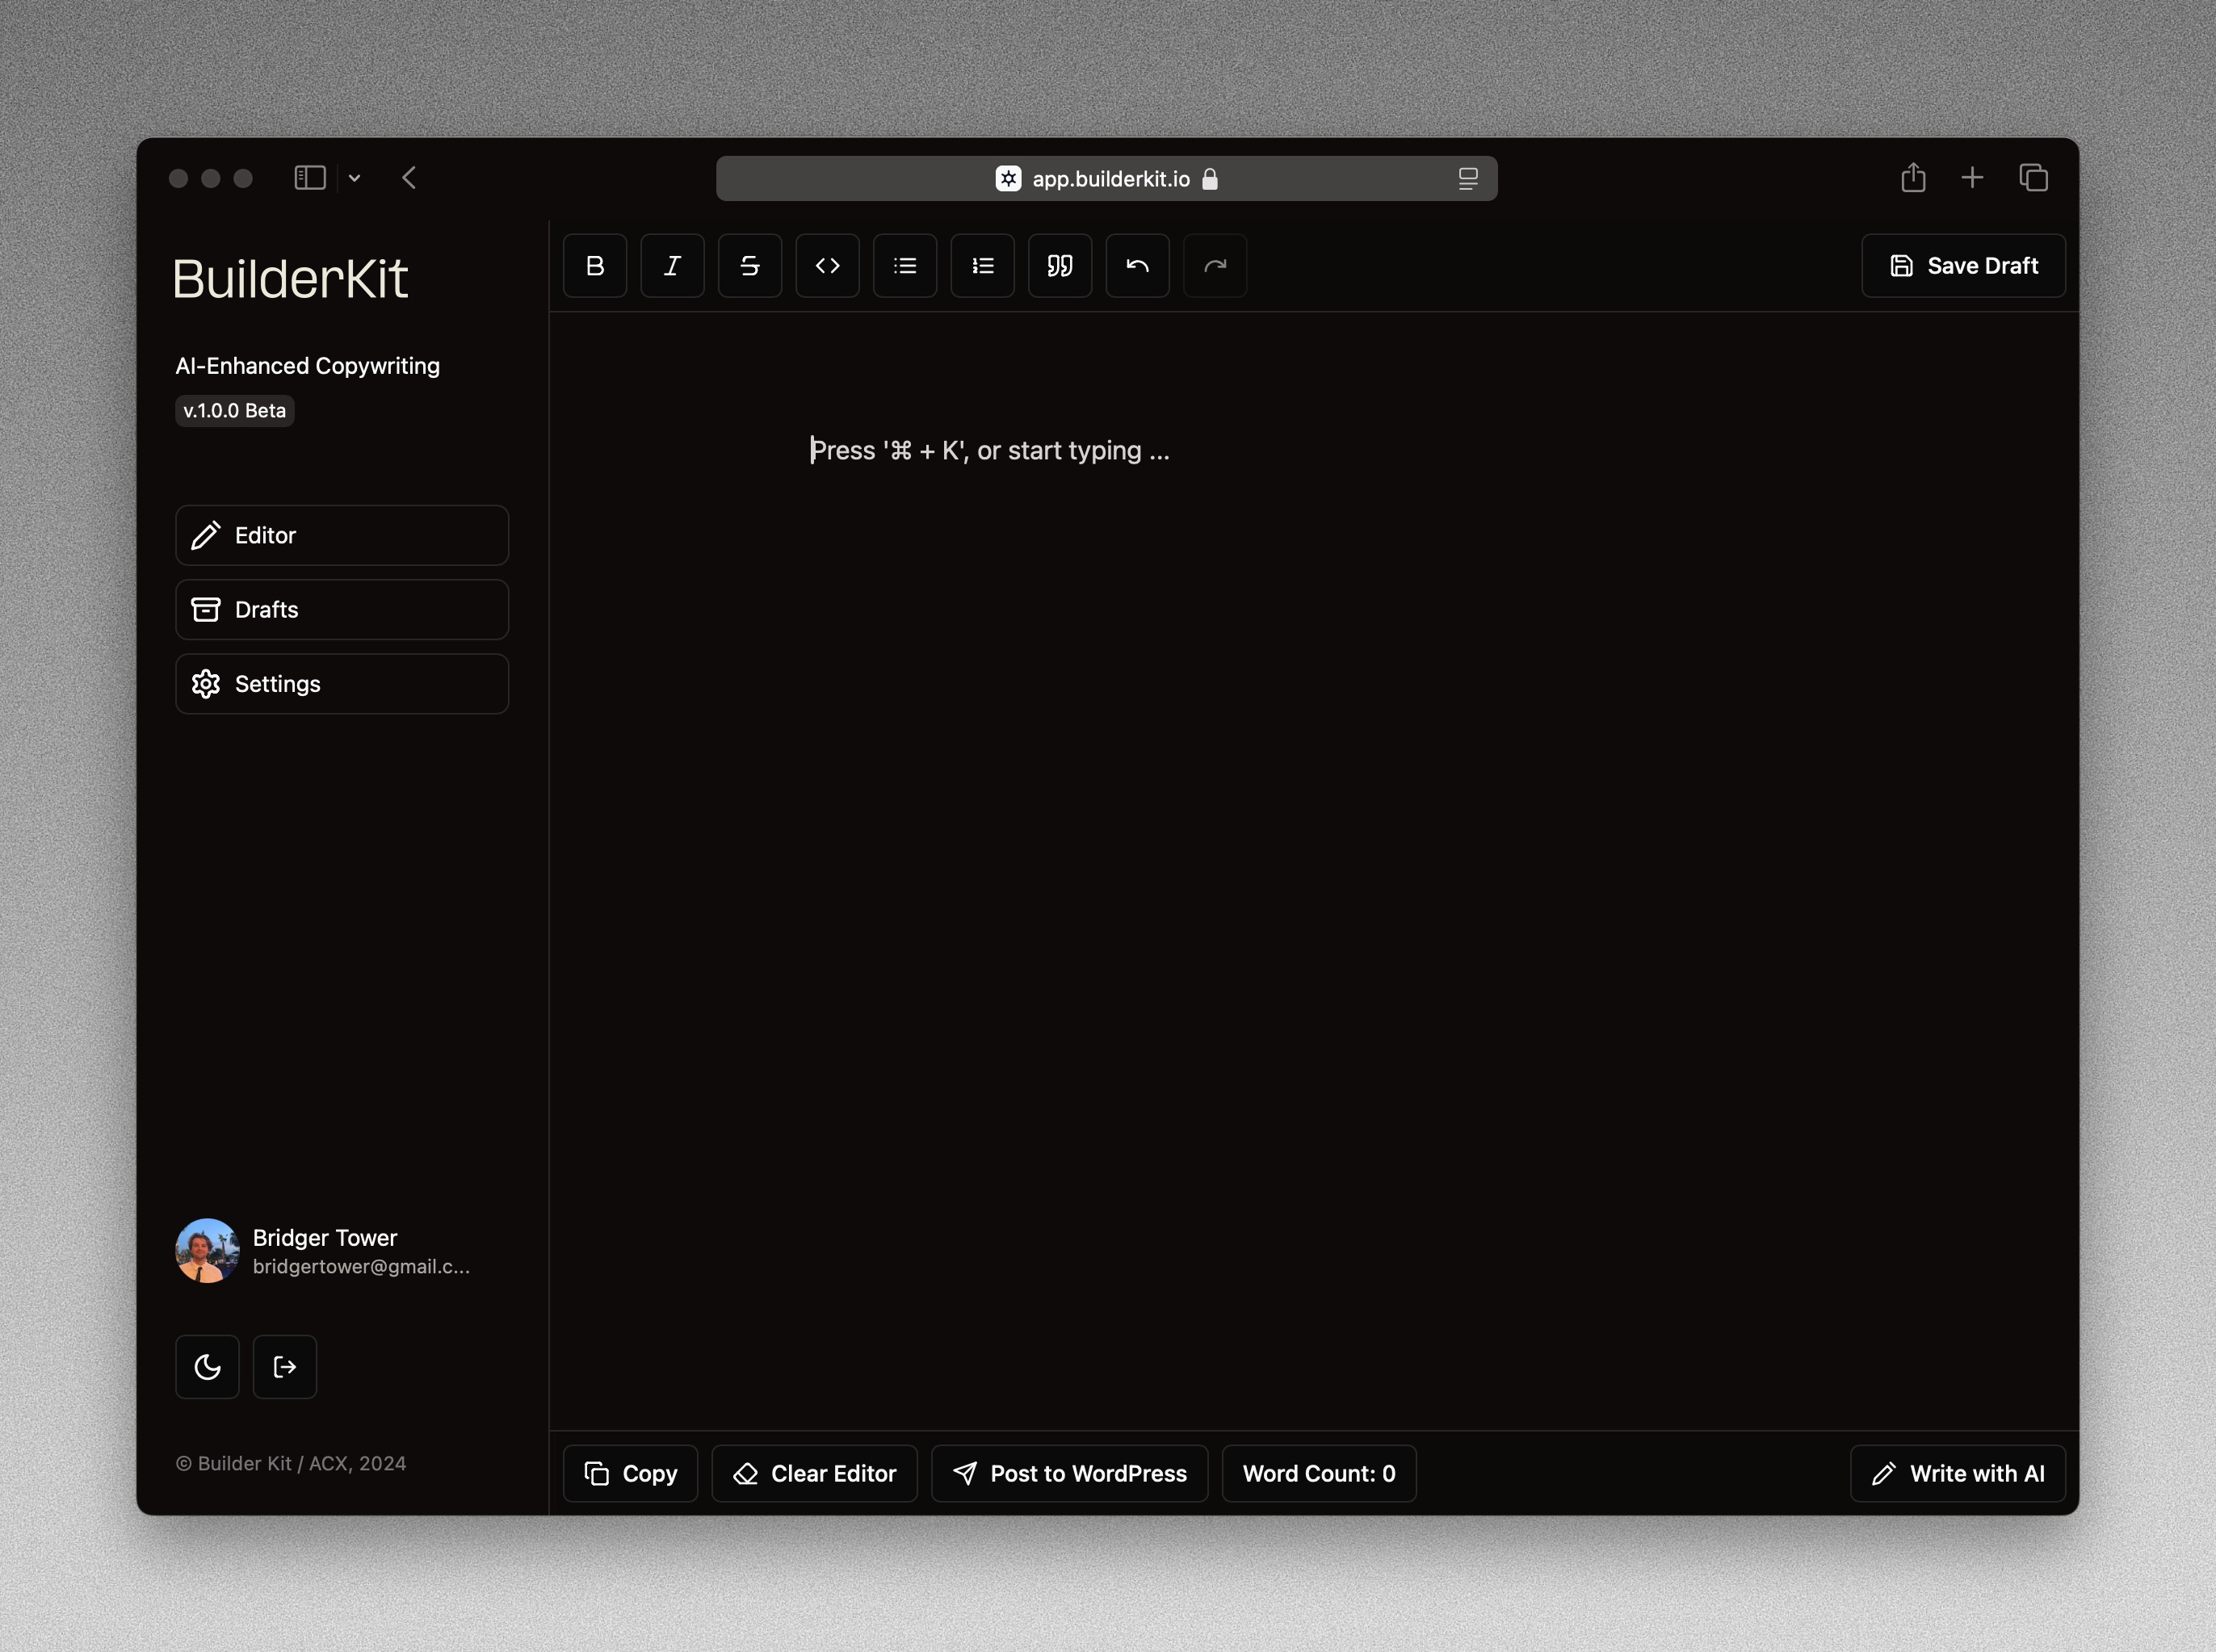The height and width of the screenshot is (1652, 2216).
Task: Focus the editor text area placeholder
Action: pos(990,451)
